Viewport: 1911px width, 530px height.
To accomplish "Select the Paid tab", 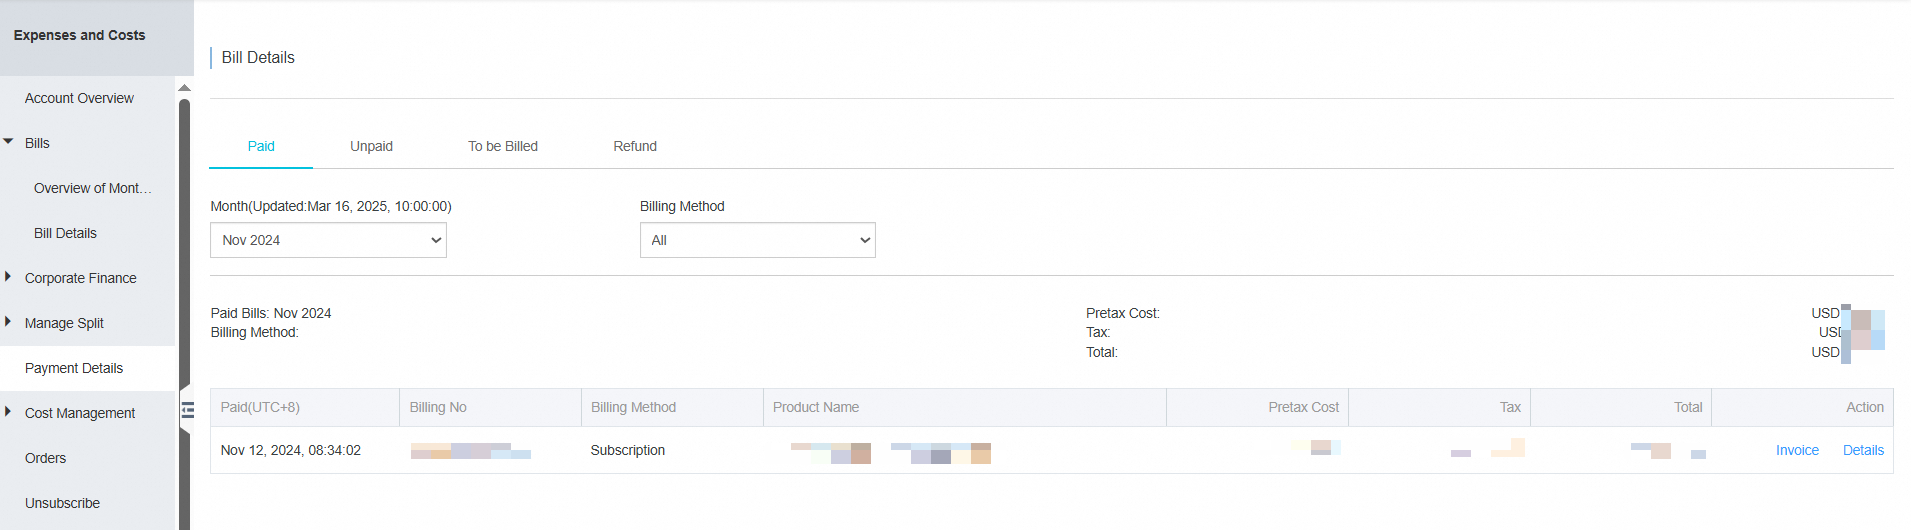I will point(261,146).
